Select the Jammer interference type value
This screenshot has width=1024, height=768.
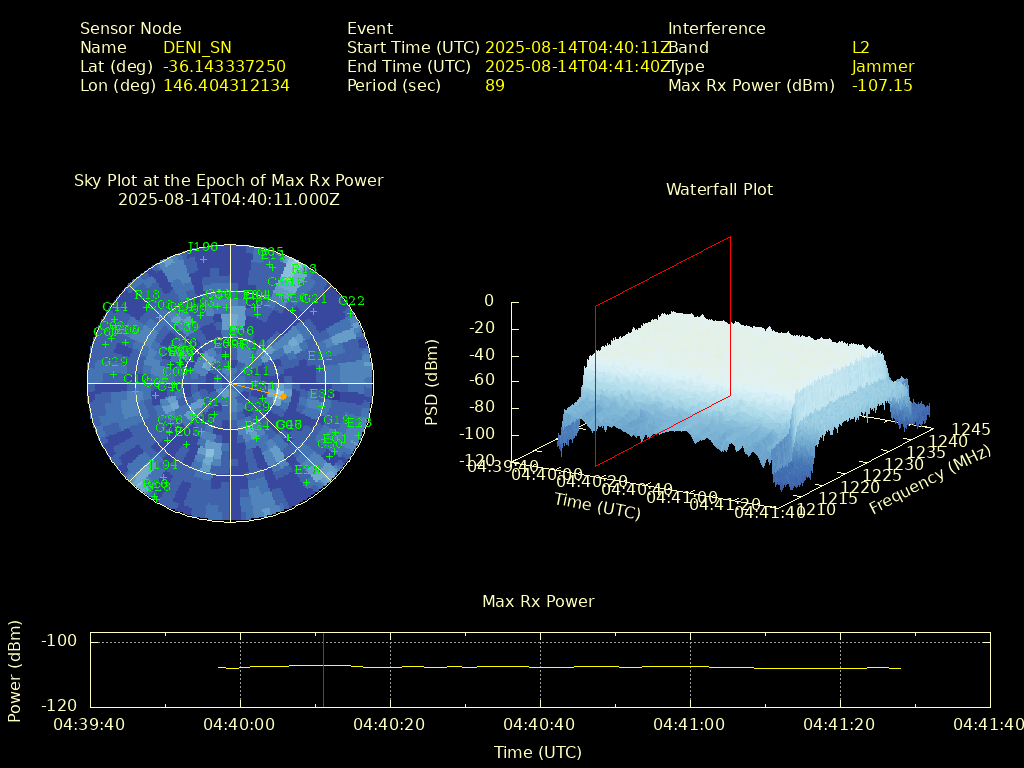[882, 66]
